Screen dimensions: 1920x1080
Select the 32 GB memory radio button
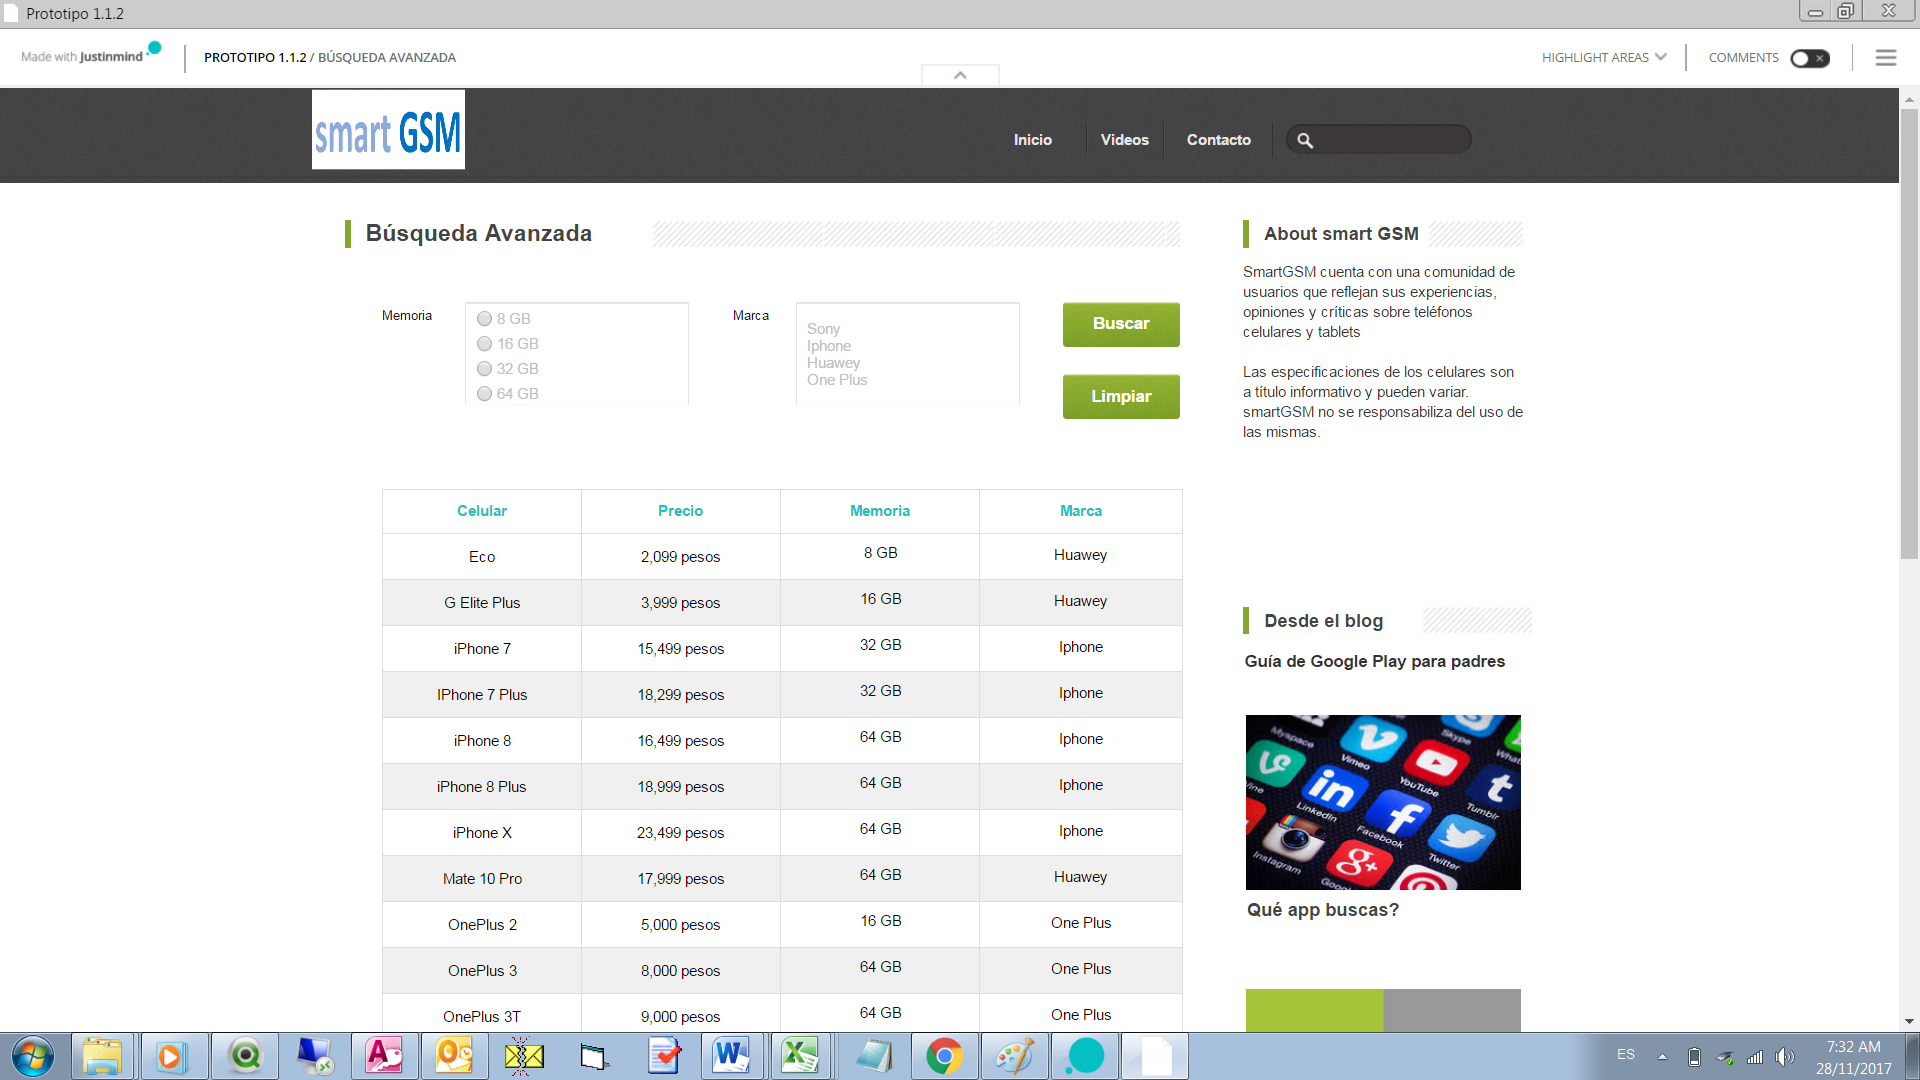(485, 369)
